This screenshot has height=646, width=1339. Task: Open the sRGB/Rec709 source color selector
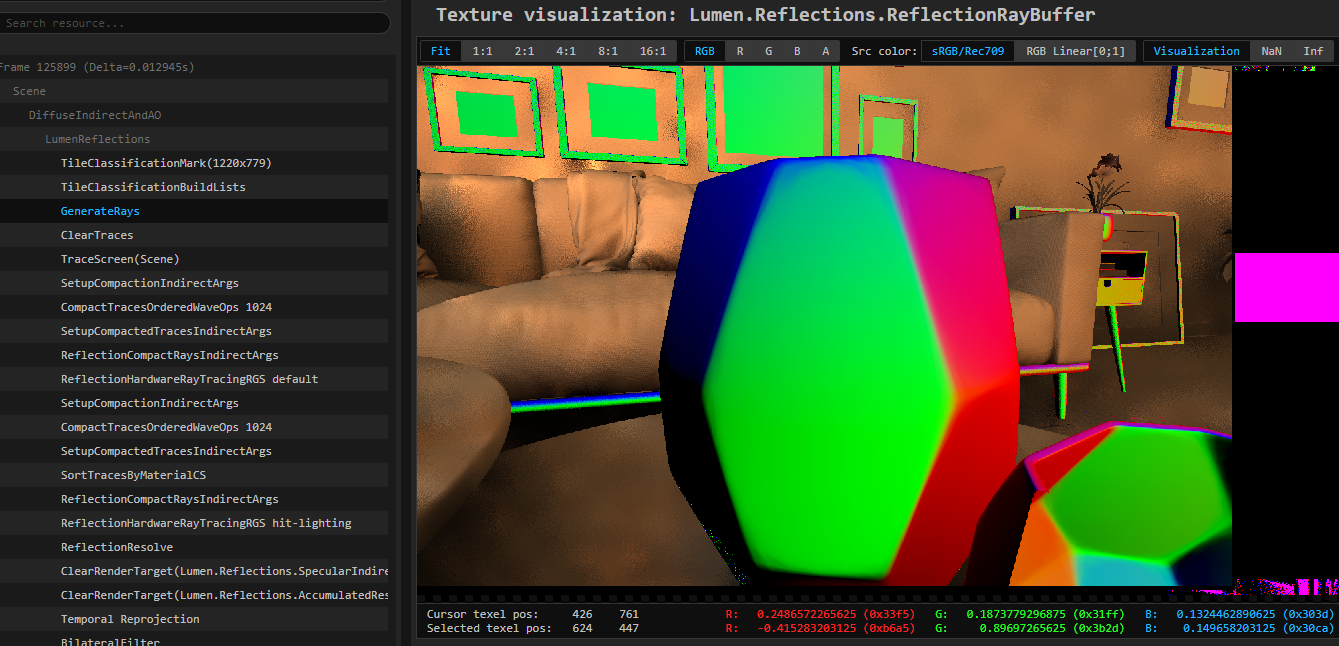pos(966,50)
